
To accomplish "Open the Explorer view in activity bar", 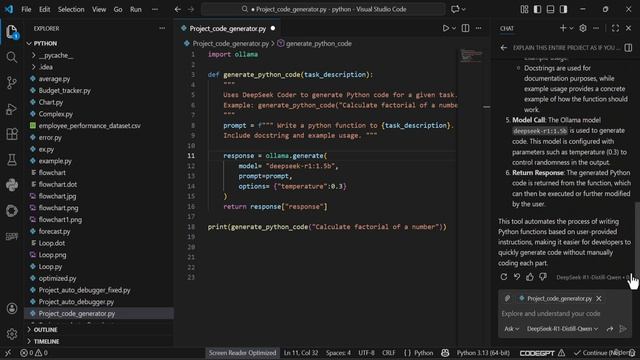I will click(x=12, y=32).
